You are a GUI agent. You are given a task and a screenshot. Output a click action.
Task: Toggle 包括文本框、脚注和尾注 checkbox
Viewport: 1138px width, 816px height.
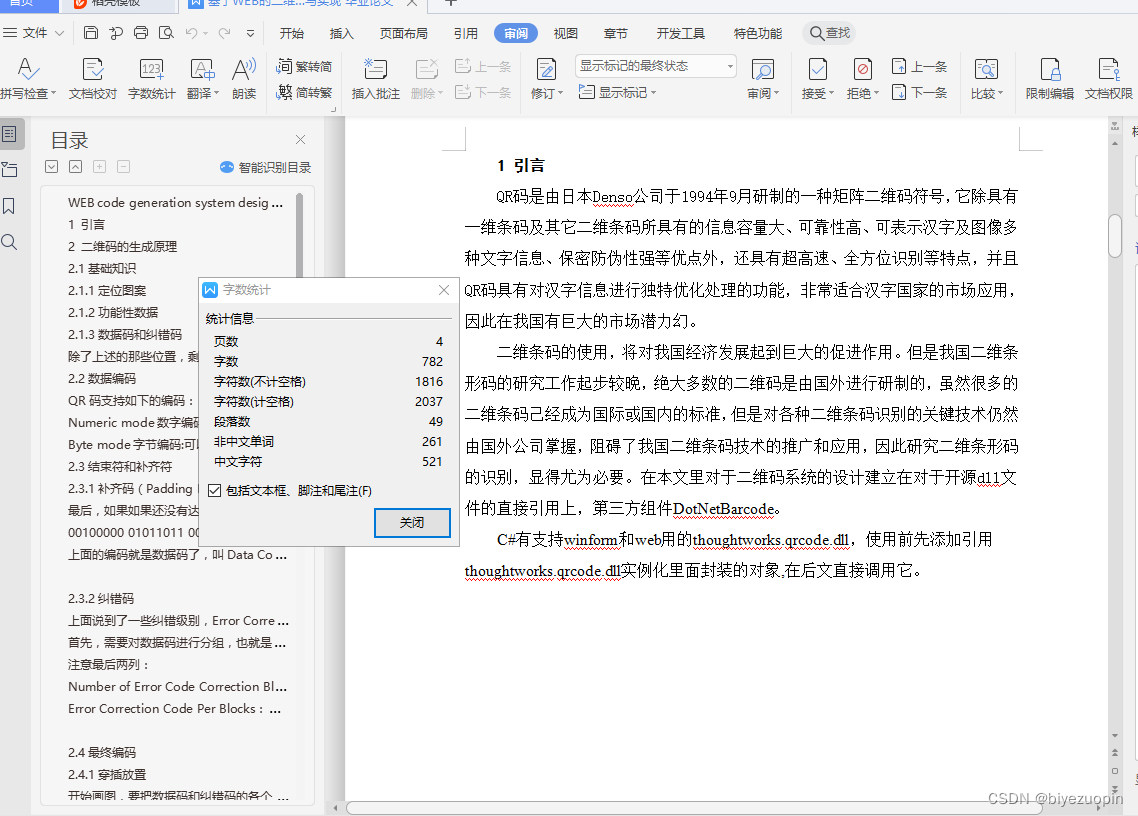(x=216, y=490)
